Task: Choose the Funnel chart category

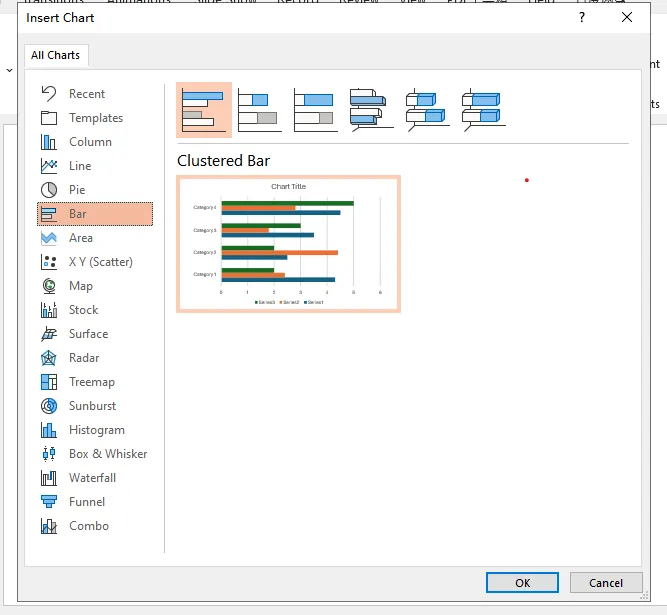Action: [87, 502]
